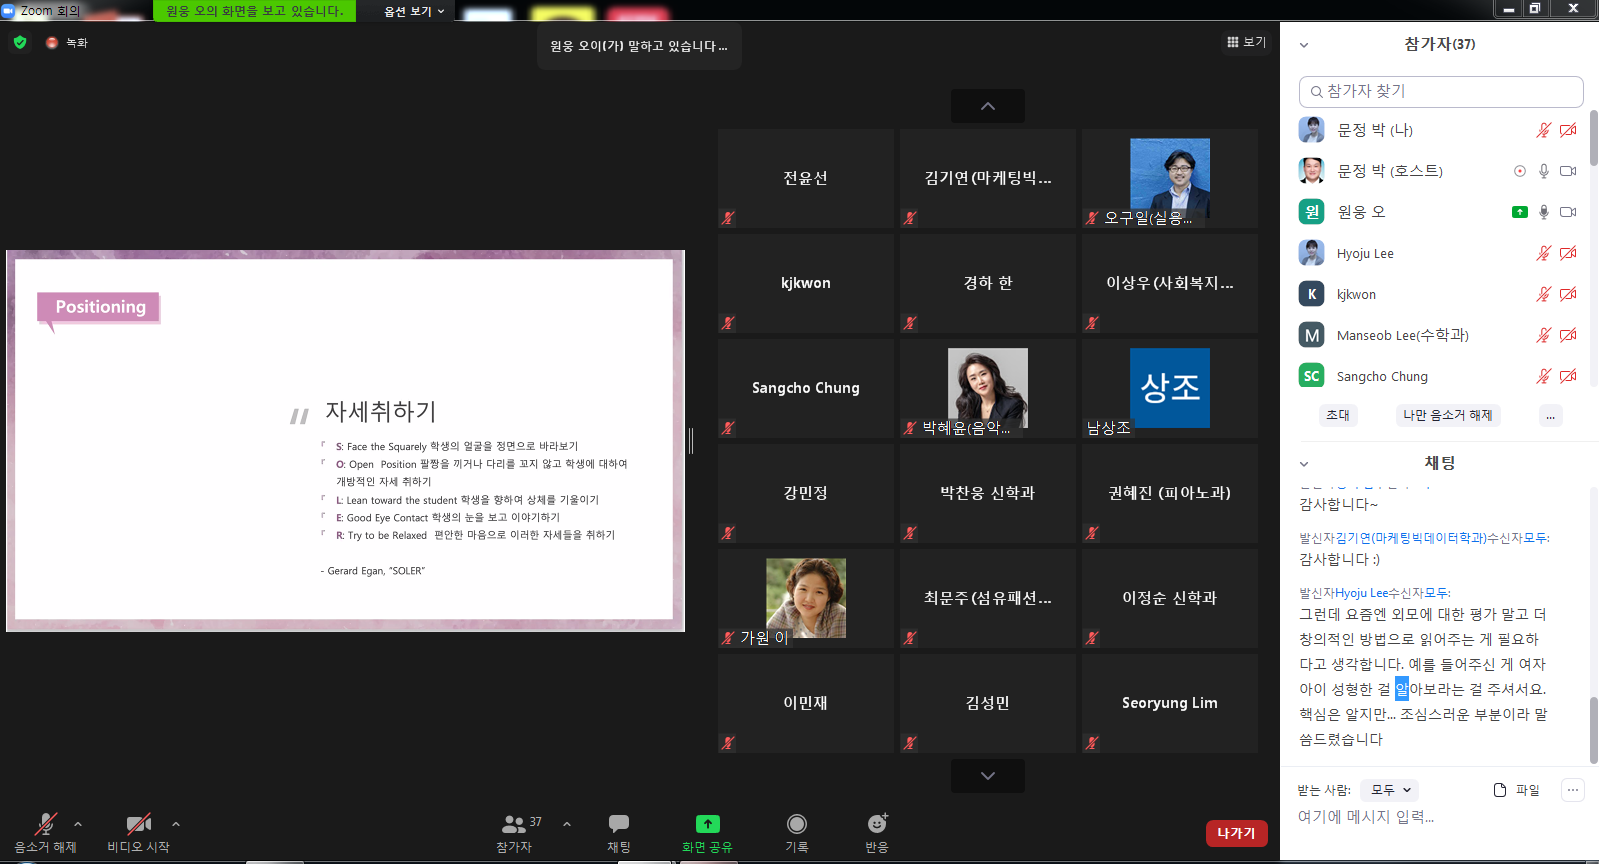Select kjkwon avatar in participants list
This screenshot has height=864, width=1599.
click(1311, 294)
